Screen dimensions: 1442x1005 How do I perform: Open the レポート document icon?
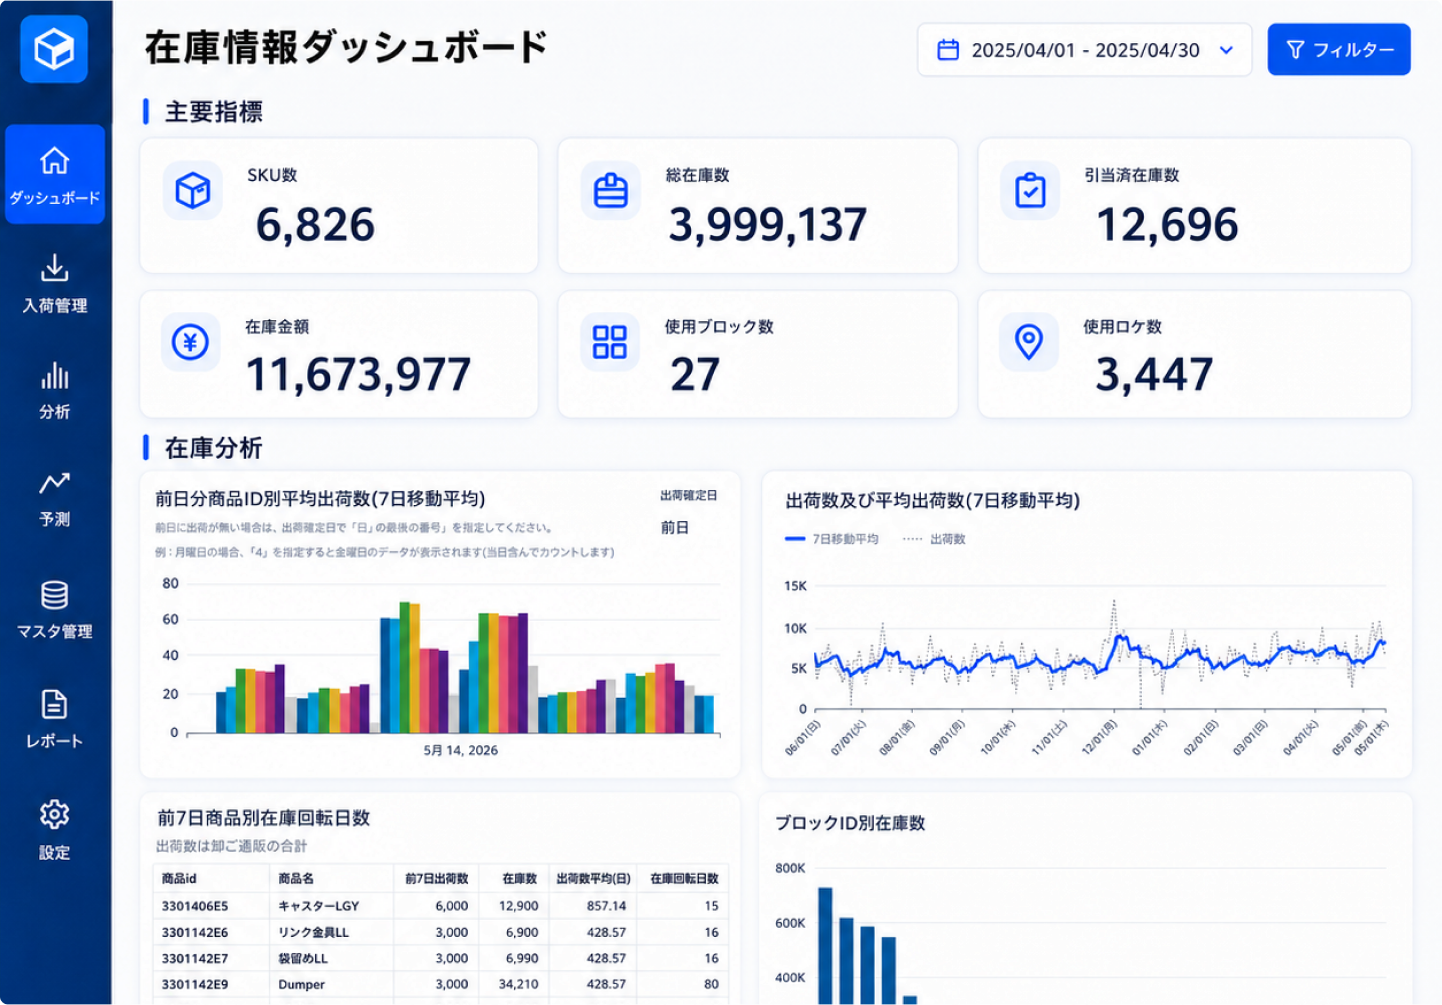click(55, 704)
